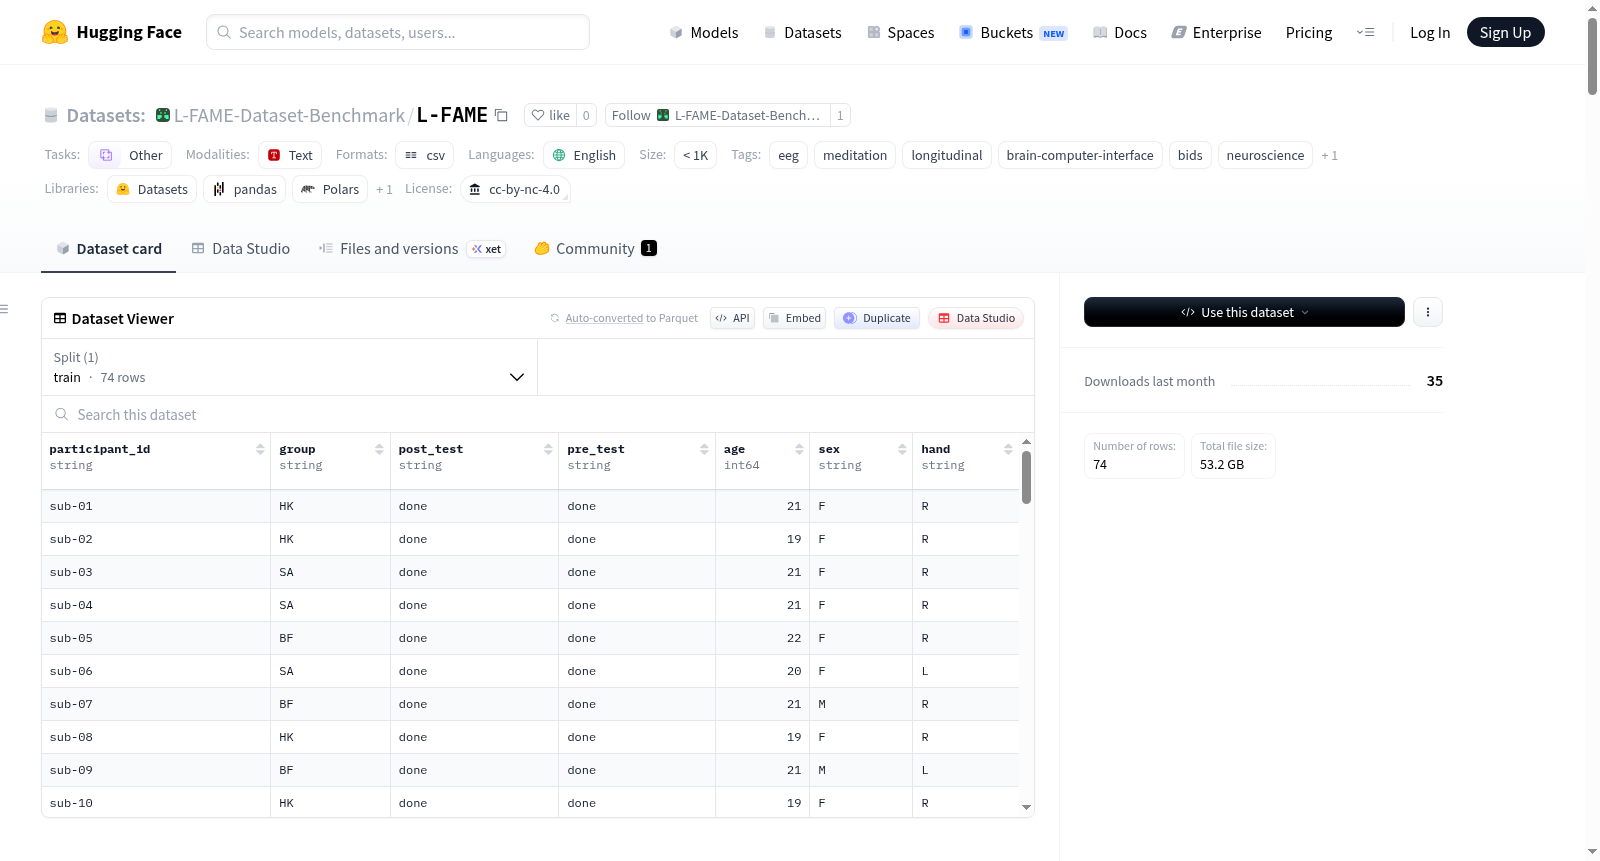This screenshot has width=1600, height=861.
Task: Click the Datasets icon beside breadcrumb title
Action: 51,116
